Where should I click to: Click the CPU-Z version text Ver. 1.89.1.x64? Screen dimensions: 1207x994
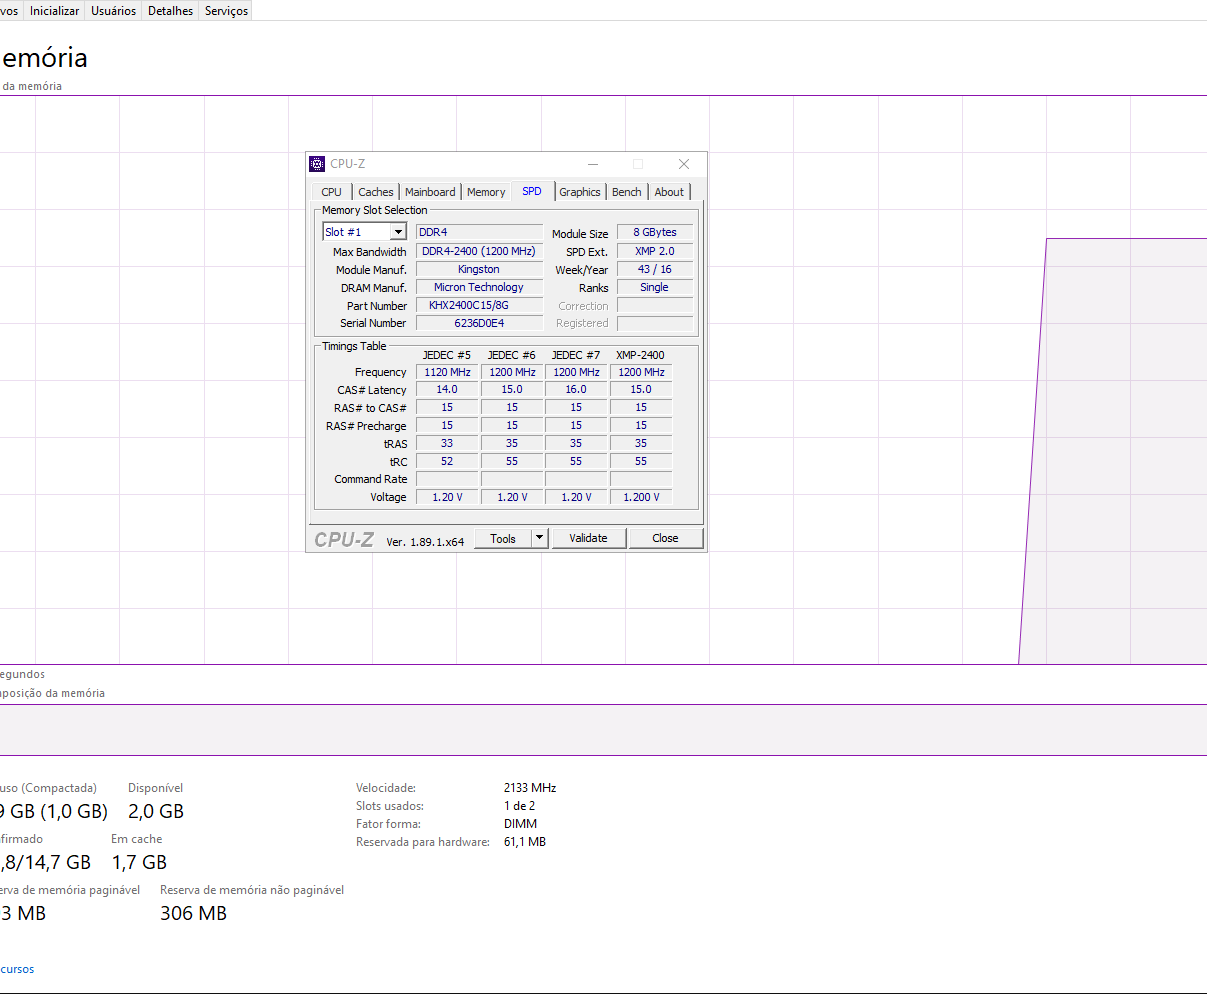(425, 542)
